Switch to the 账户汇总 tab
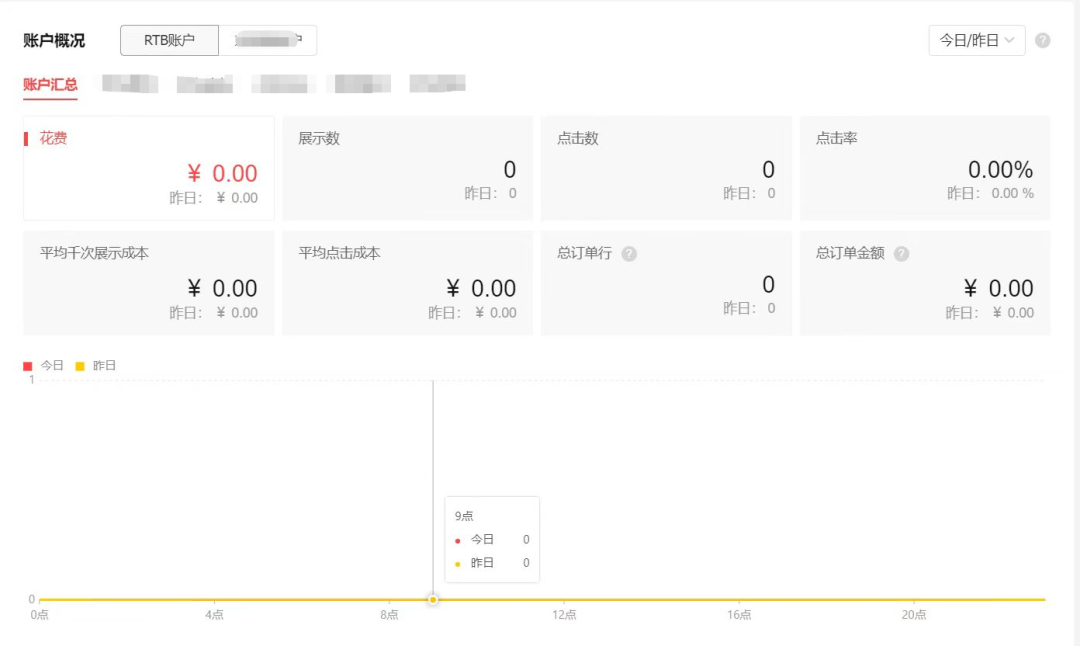This screenshot has height=646, width=1080. [50, 85]
